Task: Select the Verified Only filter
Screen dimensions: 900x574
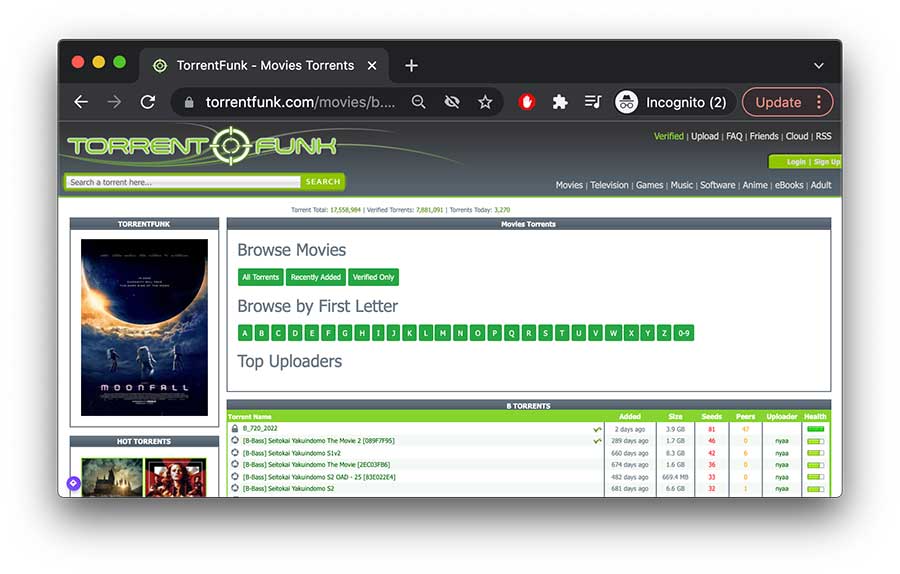Action: (x=373, y=277)
